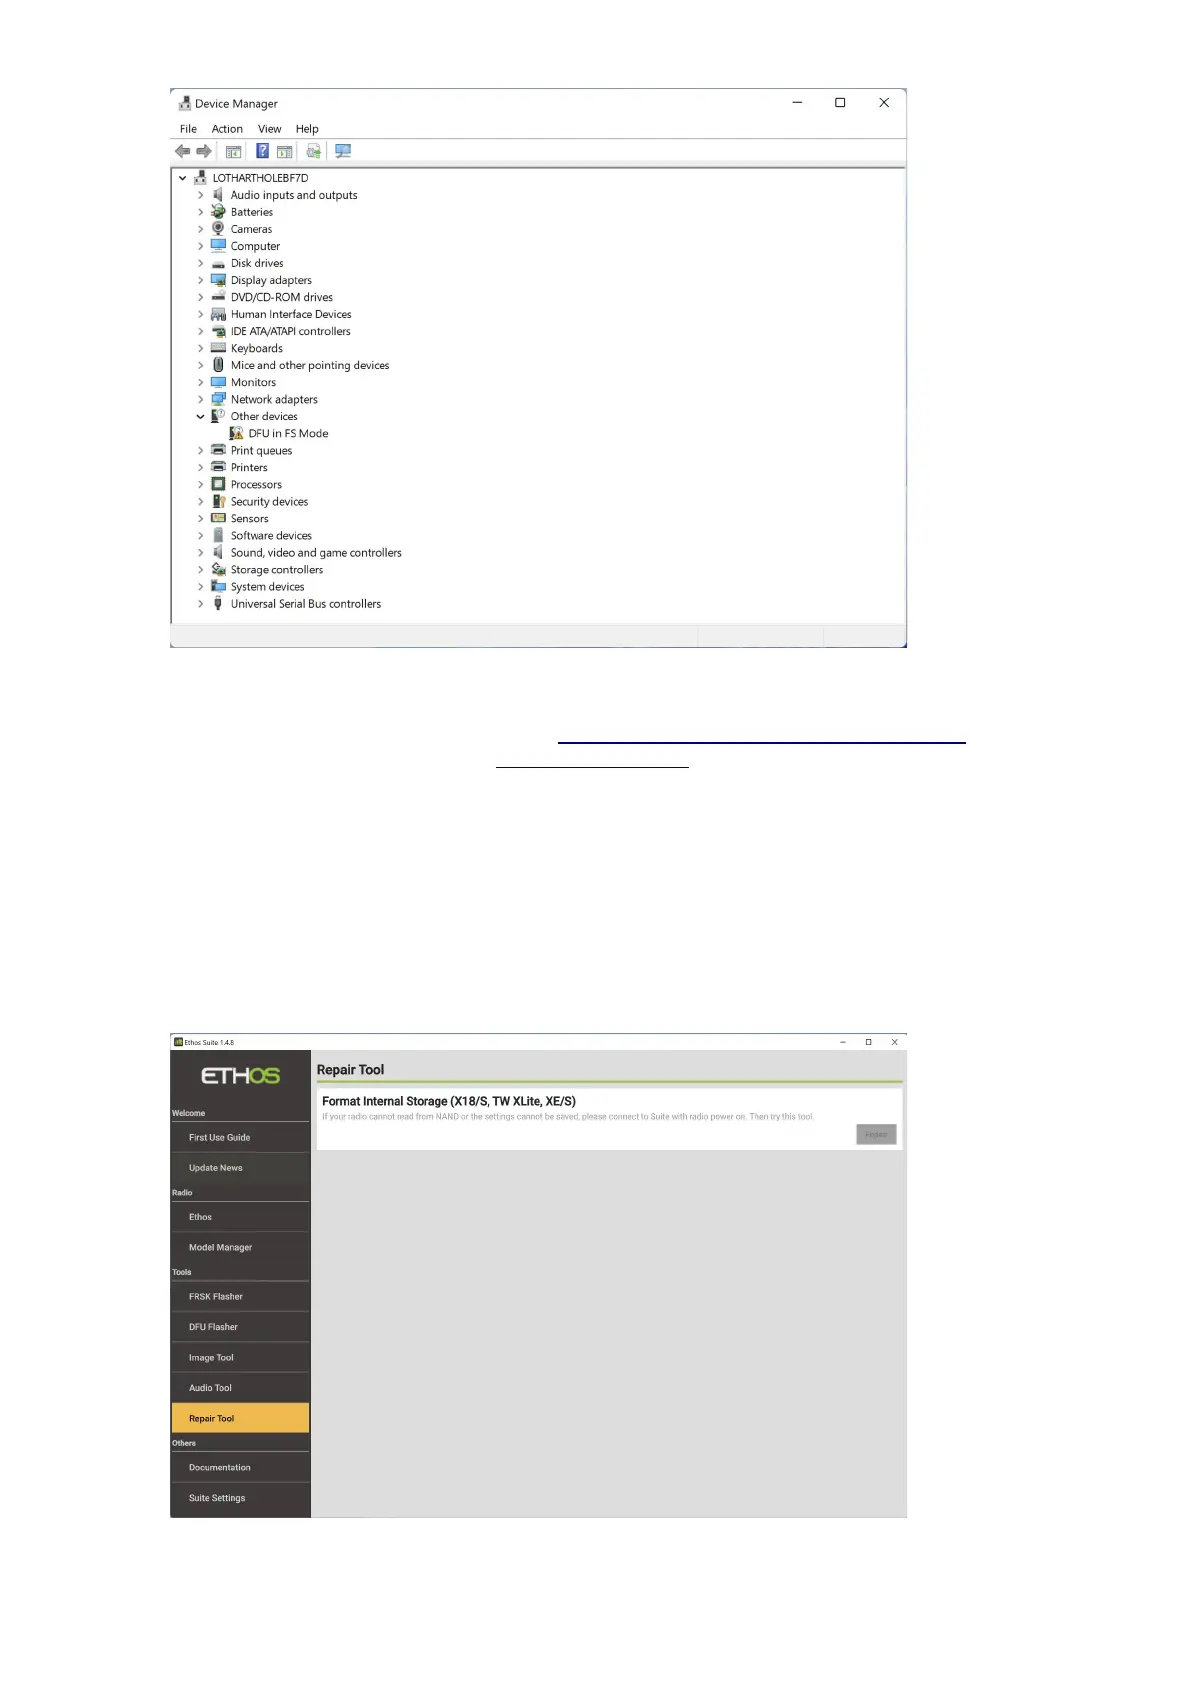Select DFU in FS Mode device

[288, 433]
